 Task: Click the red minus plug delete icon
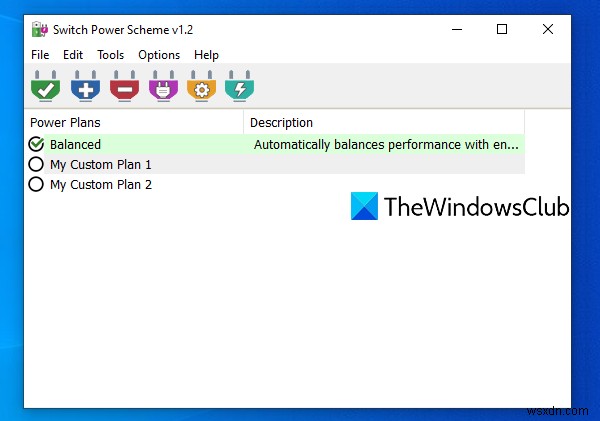pos(124,86)
